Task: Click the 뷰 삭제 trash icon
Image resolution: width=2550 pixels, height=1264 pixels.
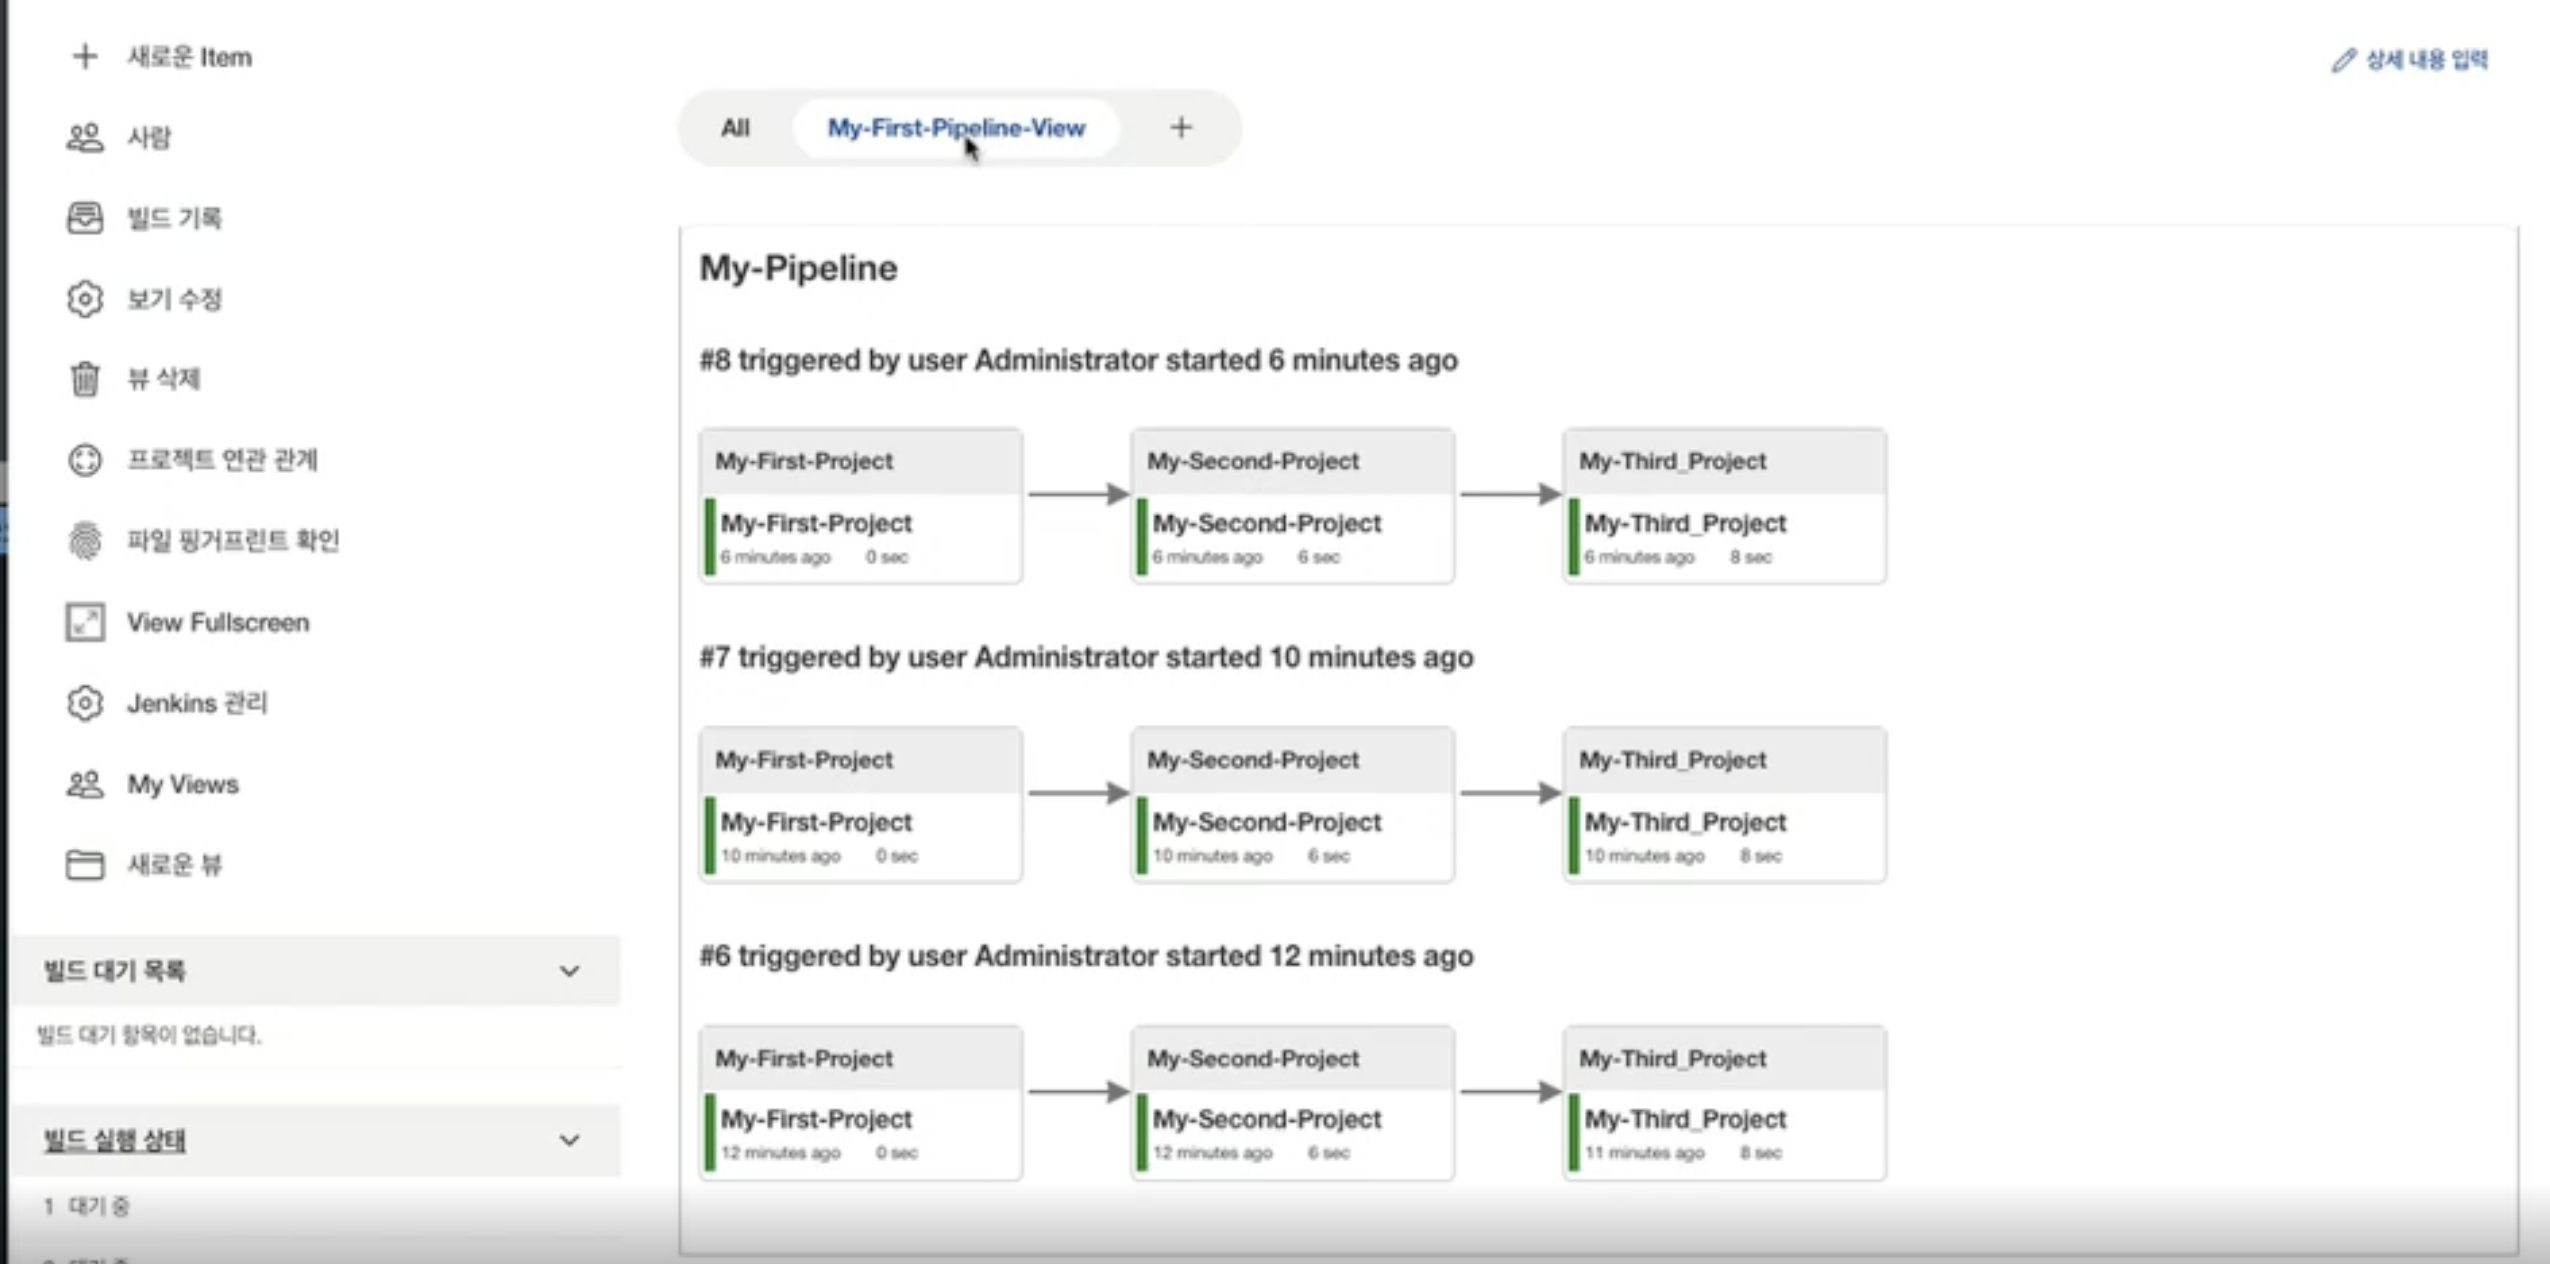Action: [x=85, y=379]
